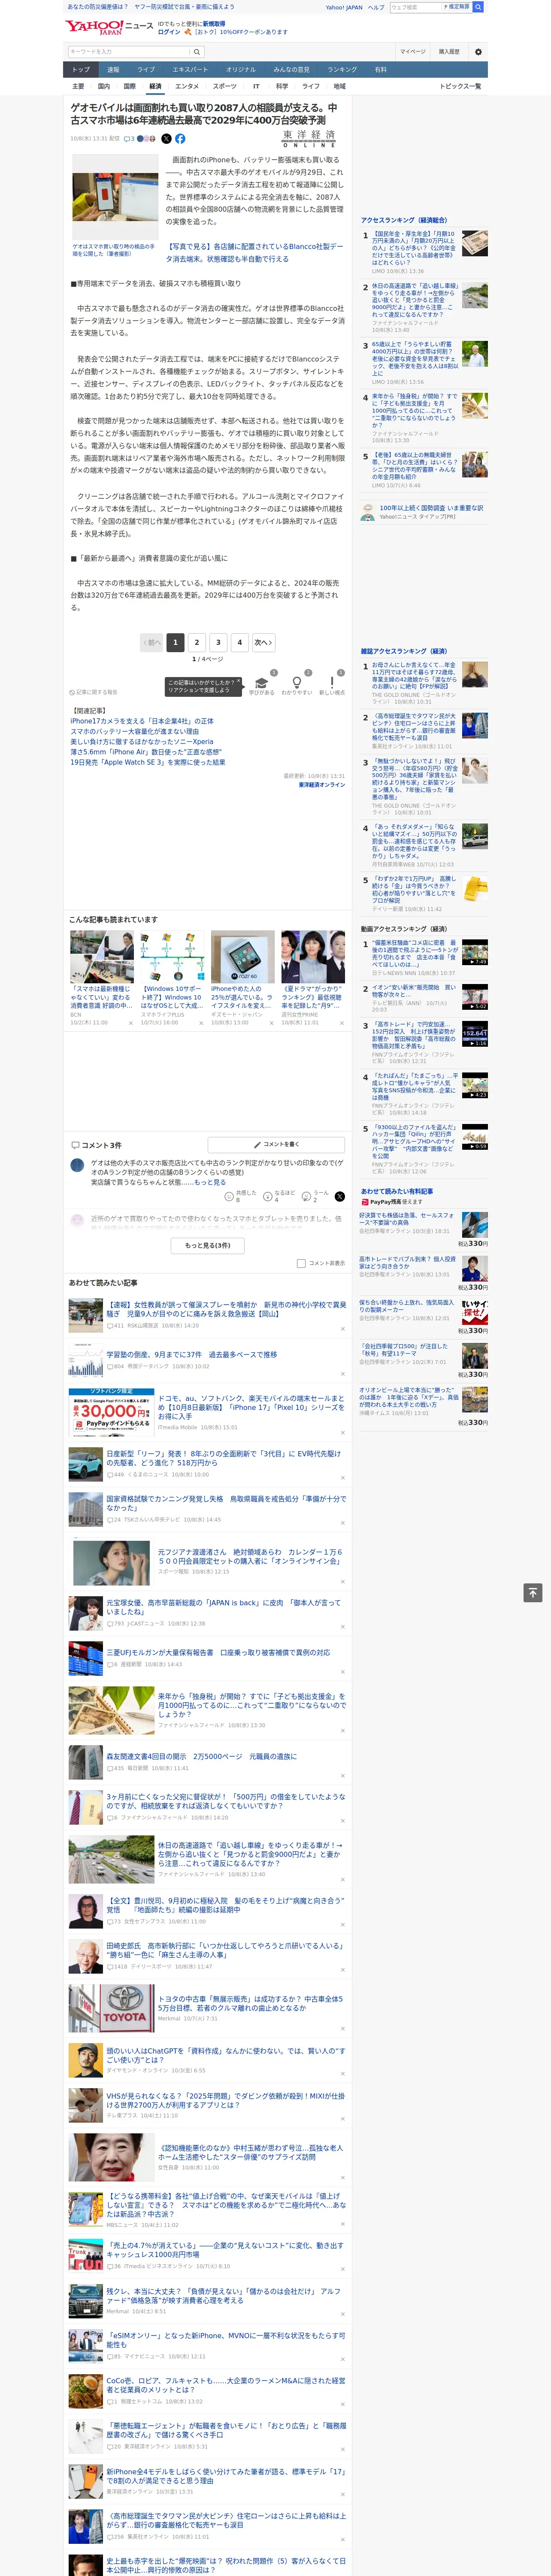Image resolution: width=551 pixels, height=2576 pixels.
Task: Select the ライブ main navigation tab
Action: click(x=146, y=70)
